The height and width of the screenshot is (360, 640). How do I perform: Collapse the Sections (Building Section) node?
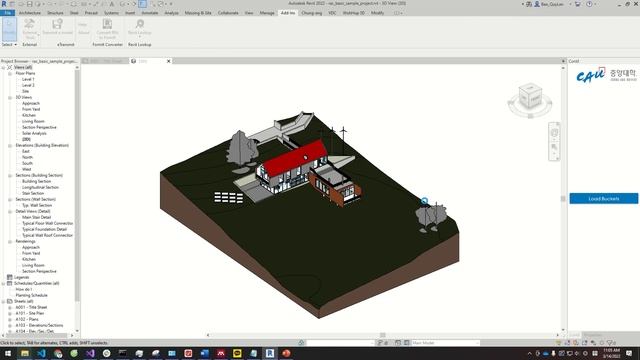click(x=10, y=176)
